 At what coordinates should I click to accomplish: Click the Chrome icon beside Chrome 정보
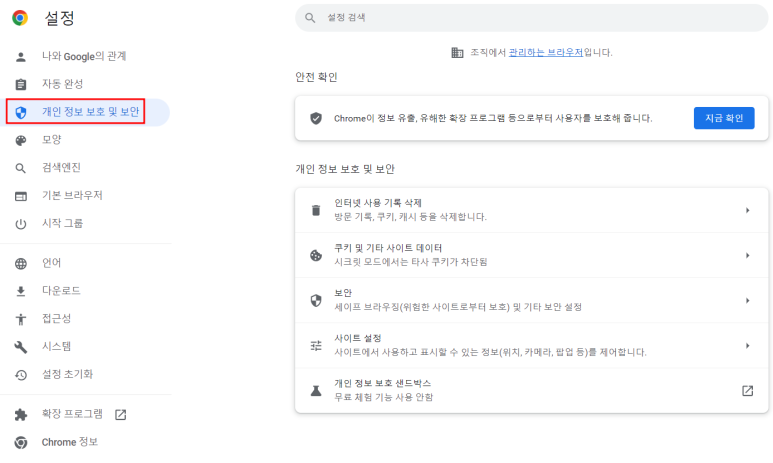click(x=21, y=443)
